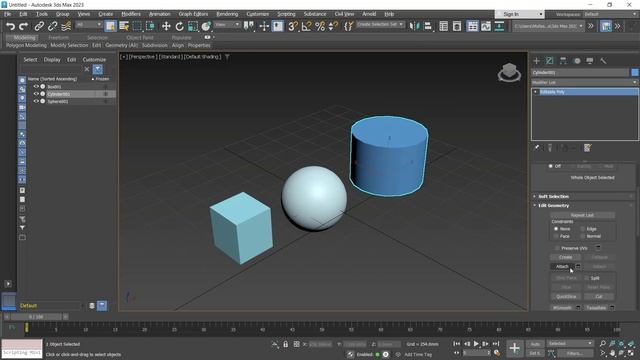Open the Curve Editor icon in toolbar

tap(486, 27)
